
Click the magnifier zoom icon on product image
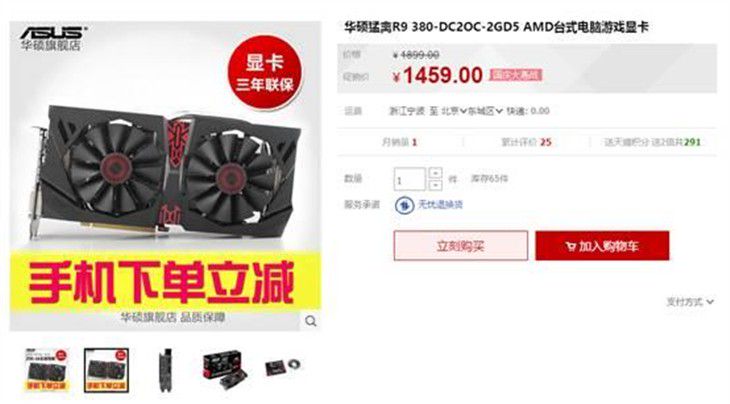coord(311,321)
